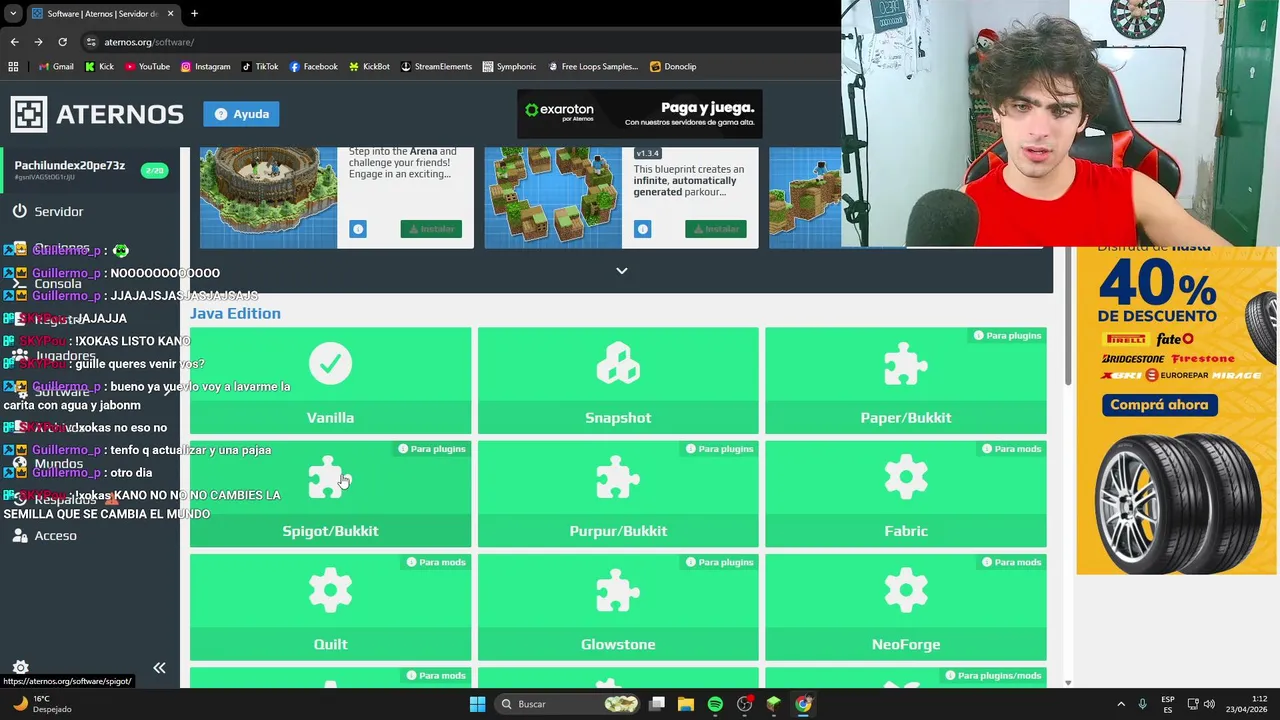1280x720 pixels.
Task: Select the Vanilla software tile
Action: tap(330, 380)
